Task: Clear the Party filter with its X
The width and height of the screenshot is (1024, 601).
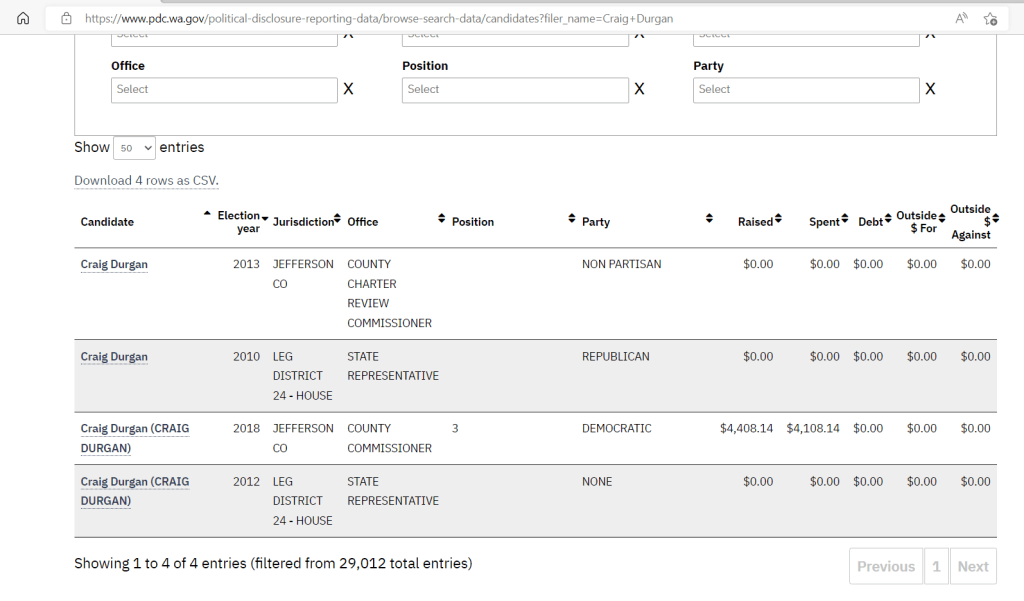Action: point(930,89)
